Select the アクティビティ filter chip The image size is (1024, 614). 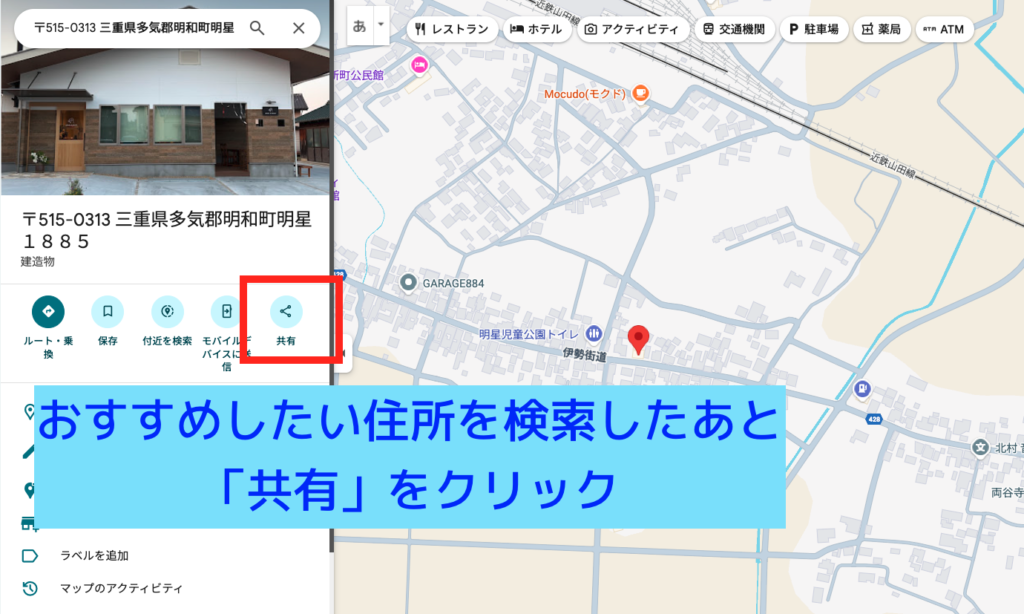(631, 29)
